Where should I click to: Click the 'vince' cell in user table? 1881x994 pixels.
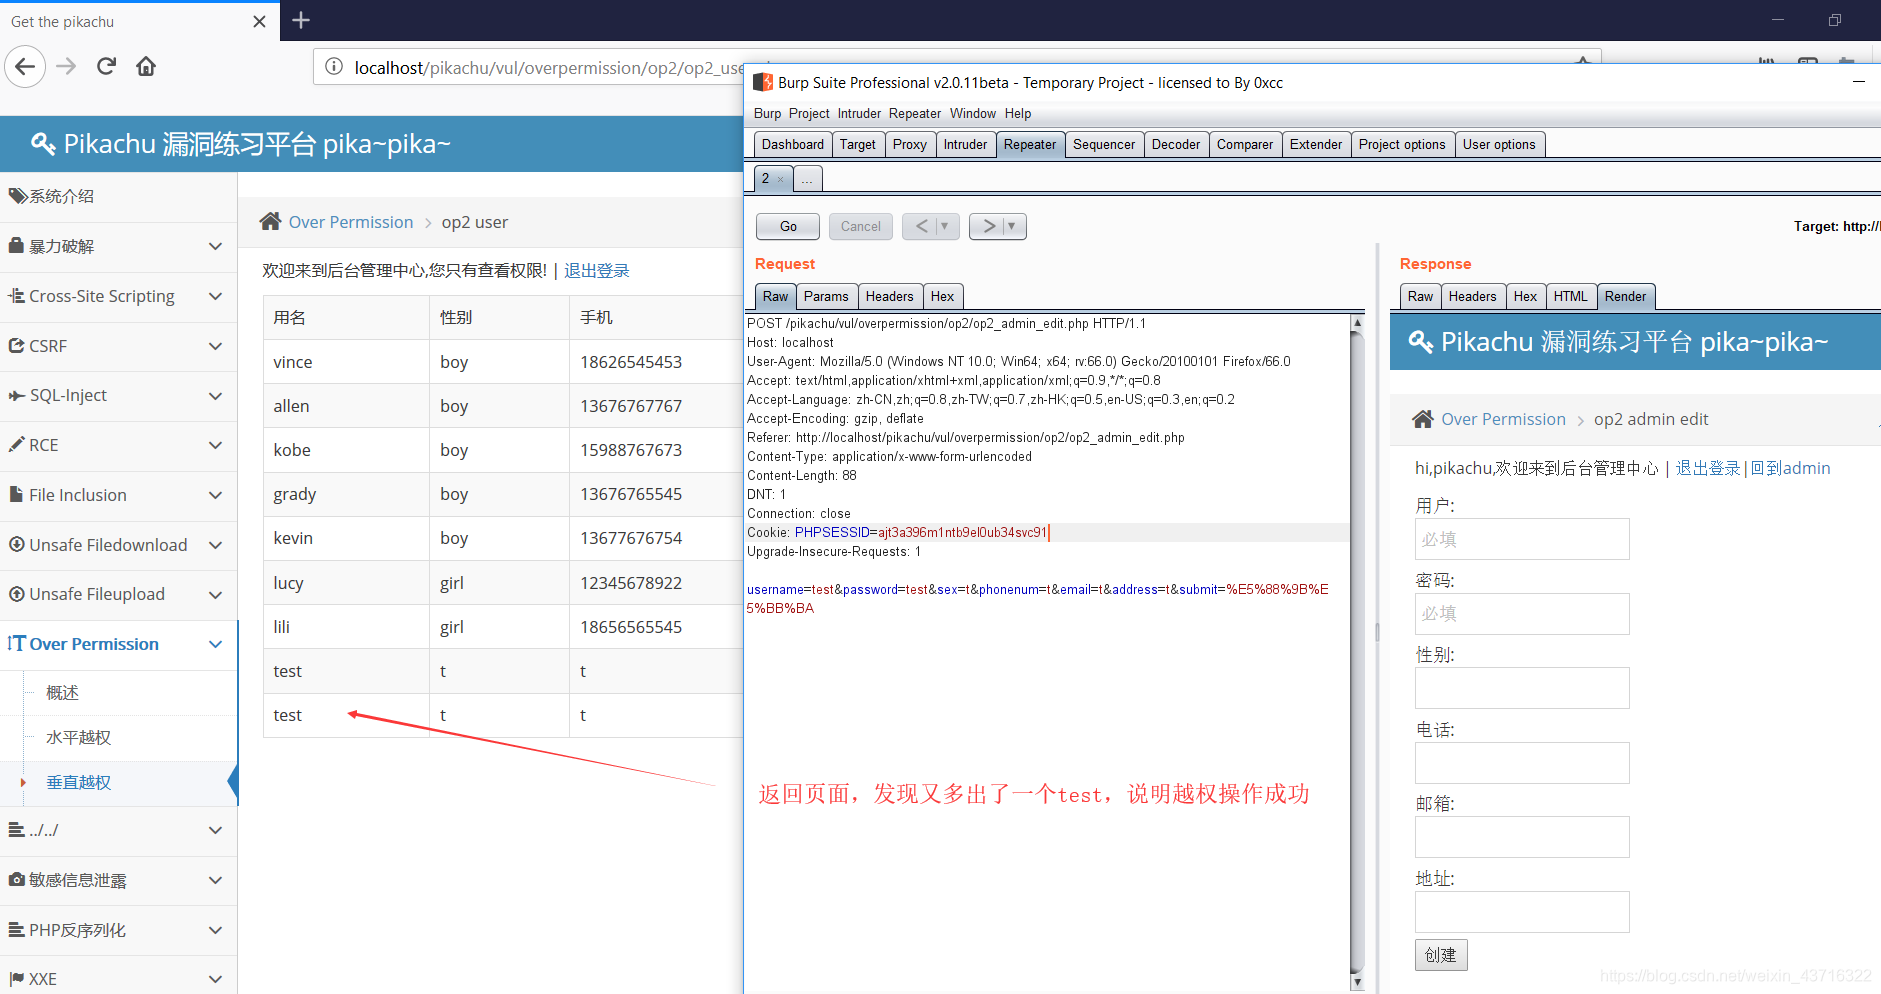pyautogui.click(x=346, y=362)
